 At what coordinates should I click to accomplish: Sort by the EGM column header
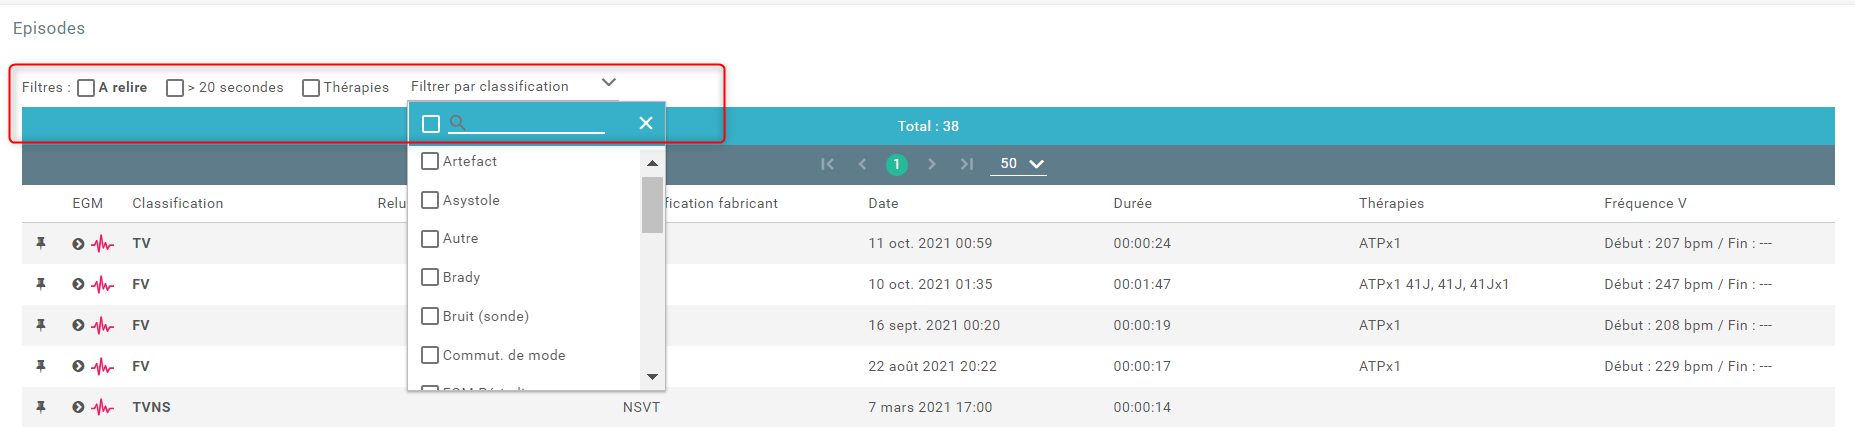pos(88,203)
